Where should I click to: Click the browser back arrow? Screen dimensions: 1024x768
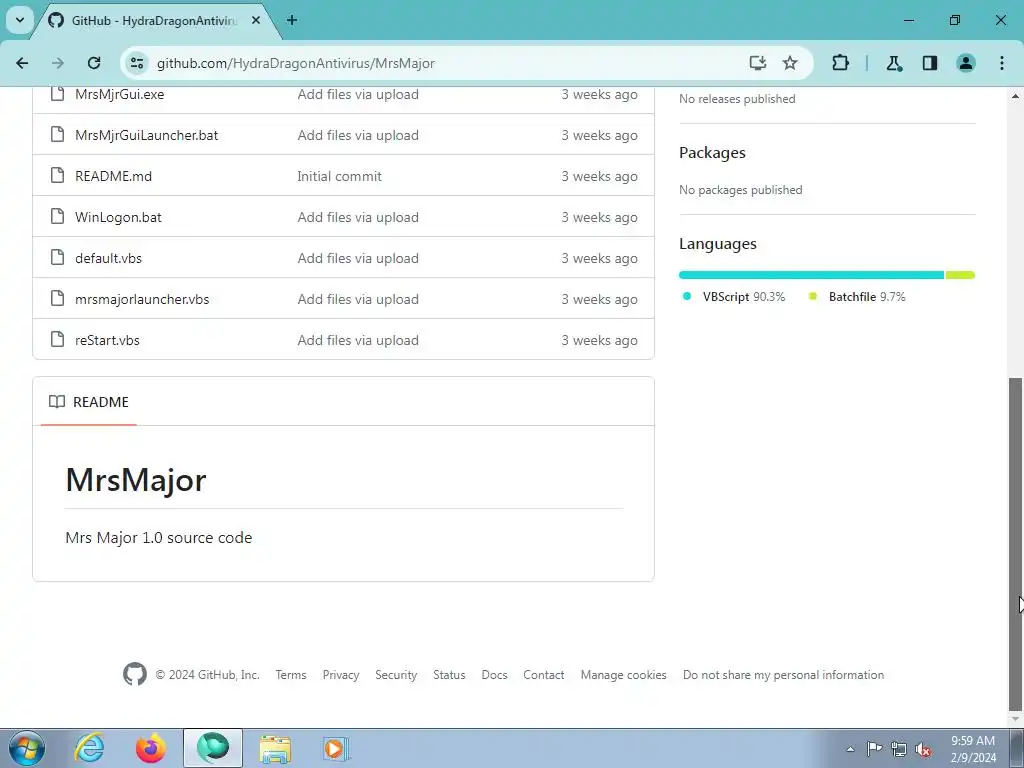22,63
